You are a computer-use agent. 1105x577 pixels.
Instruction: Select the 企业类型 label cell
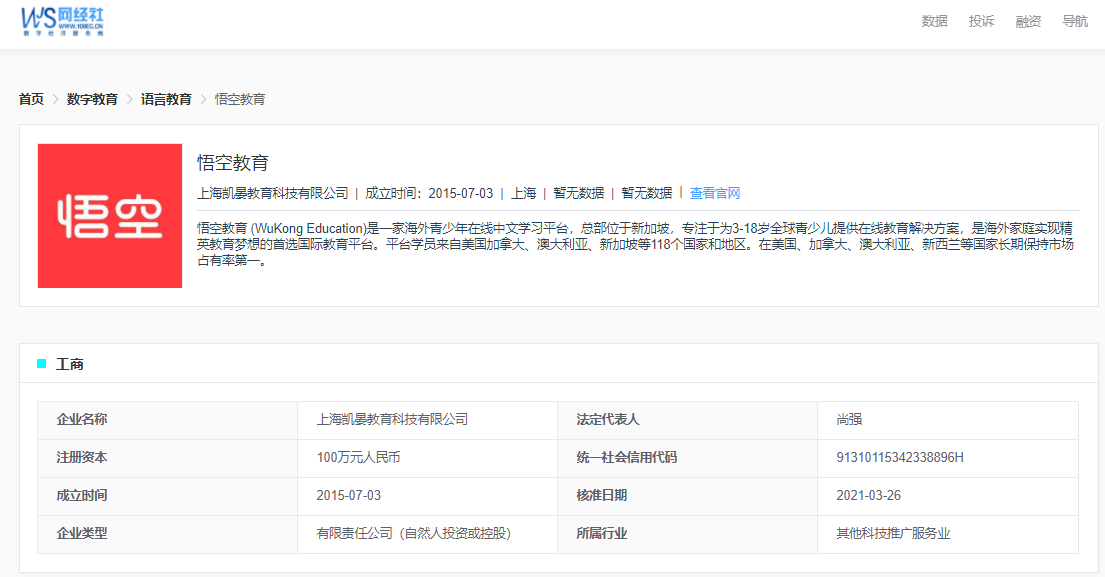[x=168, y=534]
